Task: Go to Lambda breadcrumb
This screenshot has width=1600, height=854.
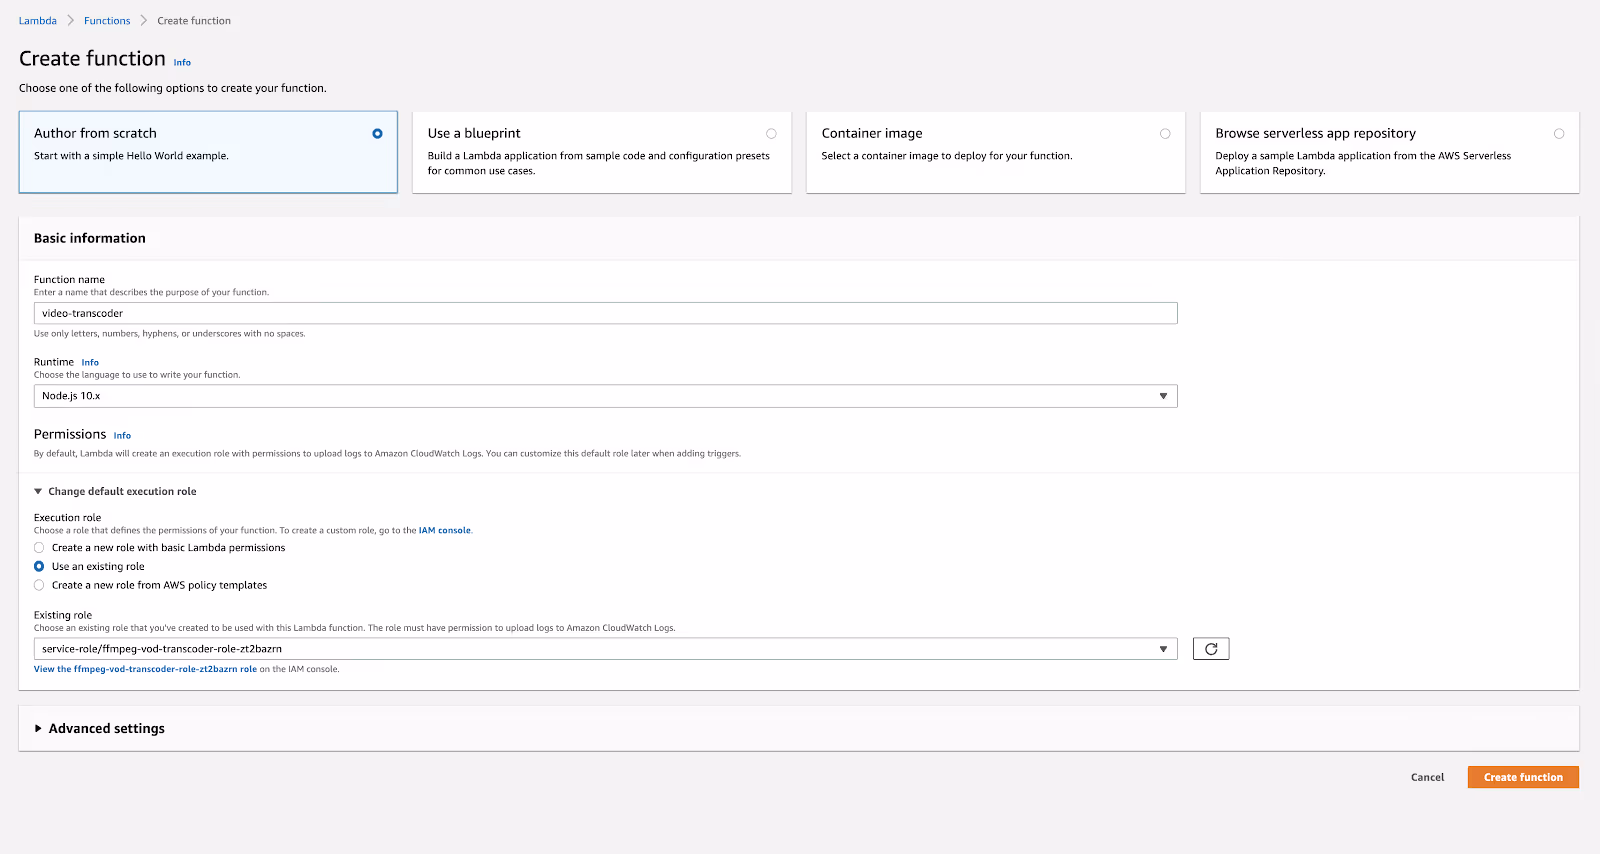Action: tap(38, 20)
